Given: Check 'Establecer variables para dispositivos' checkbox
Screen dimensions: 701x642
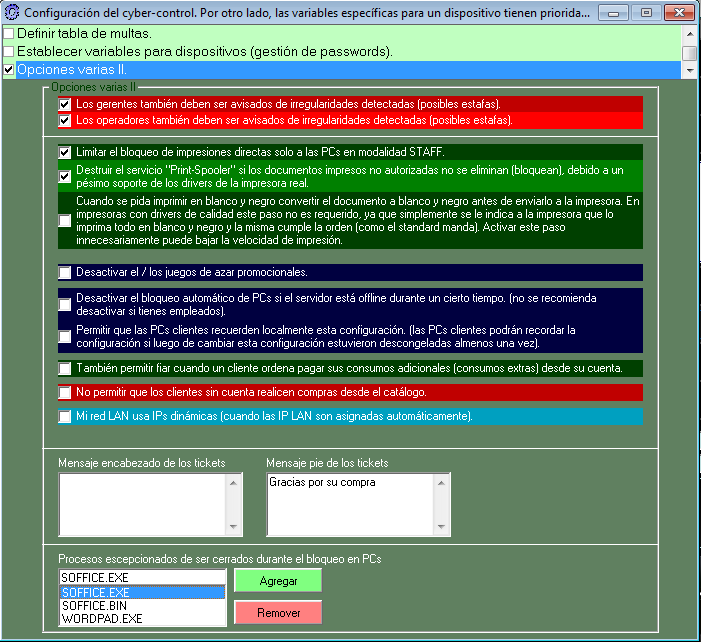Looking at the screenshot, I should (x=8, y=51).
